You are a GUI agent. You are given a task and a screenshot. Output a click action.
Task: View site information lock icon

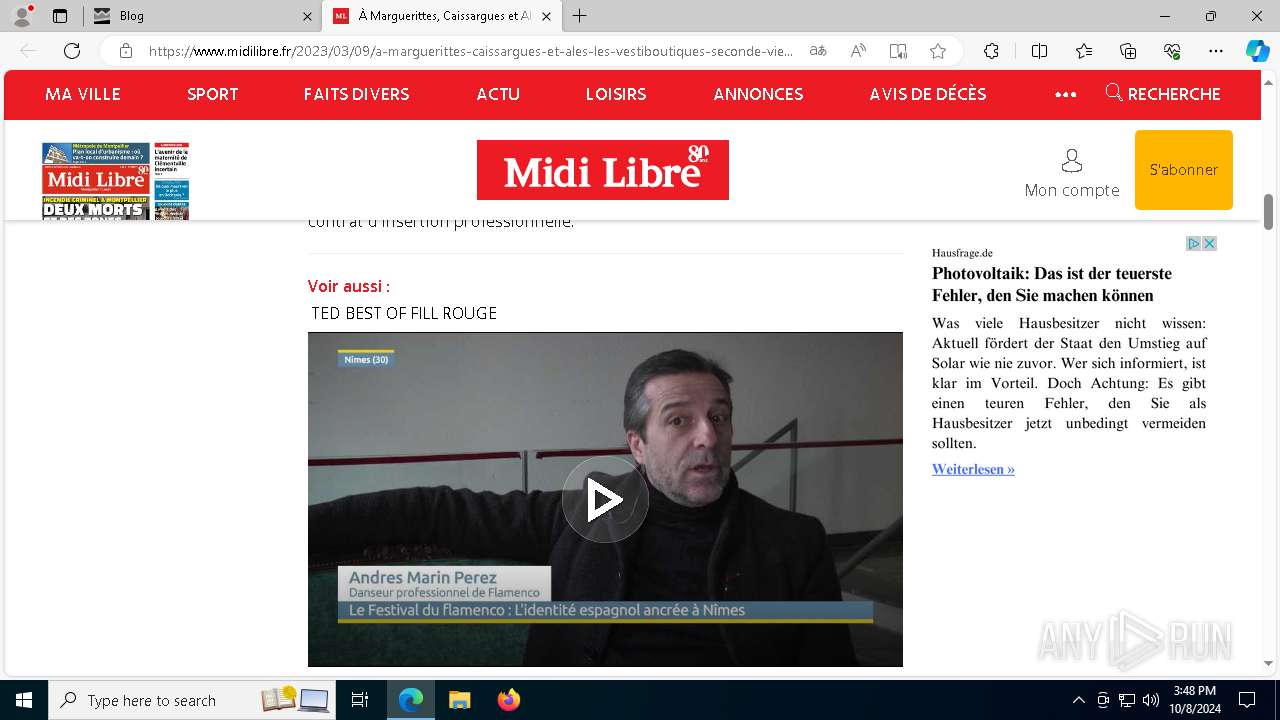point(126,51)
